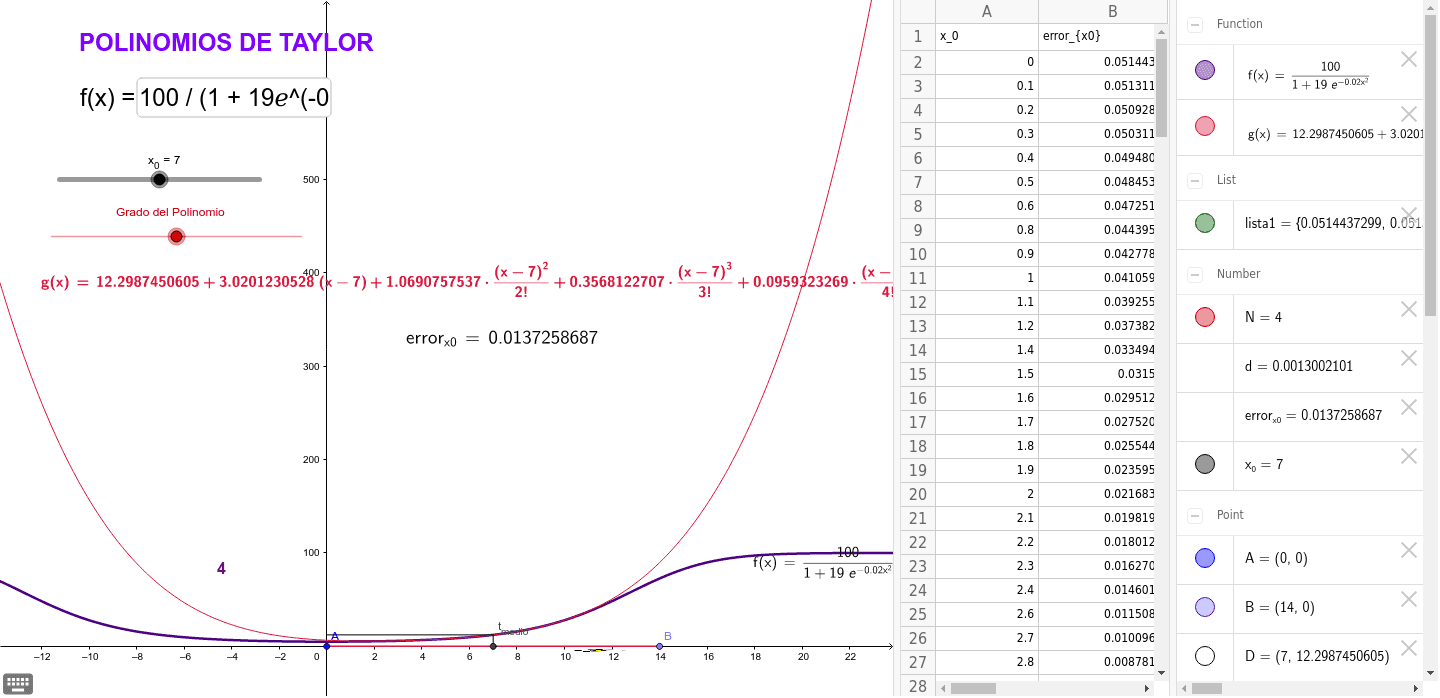
Task: Select cell with value 0.019819
Action: pyautogui.click(x=1097, y=518)
